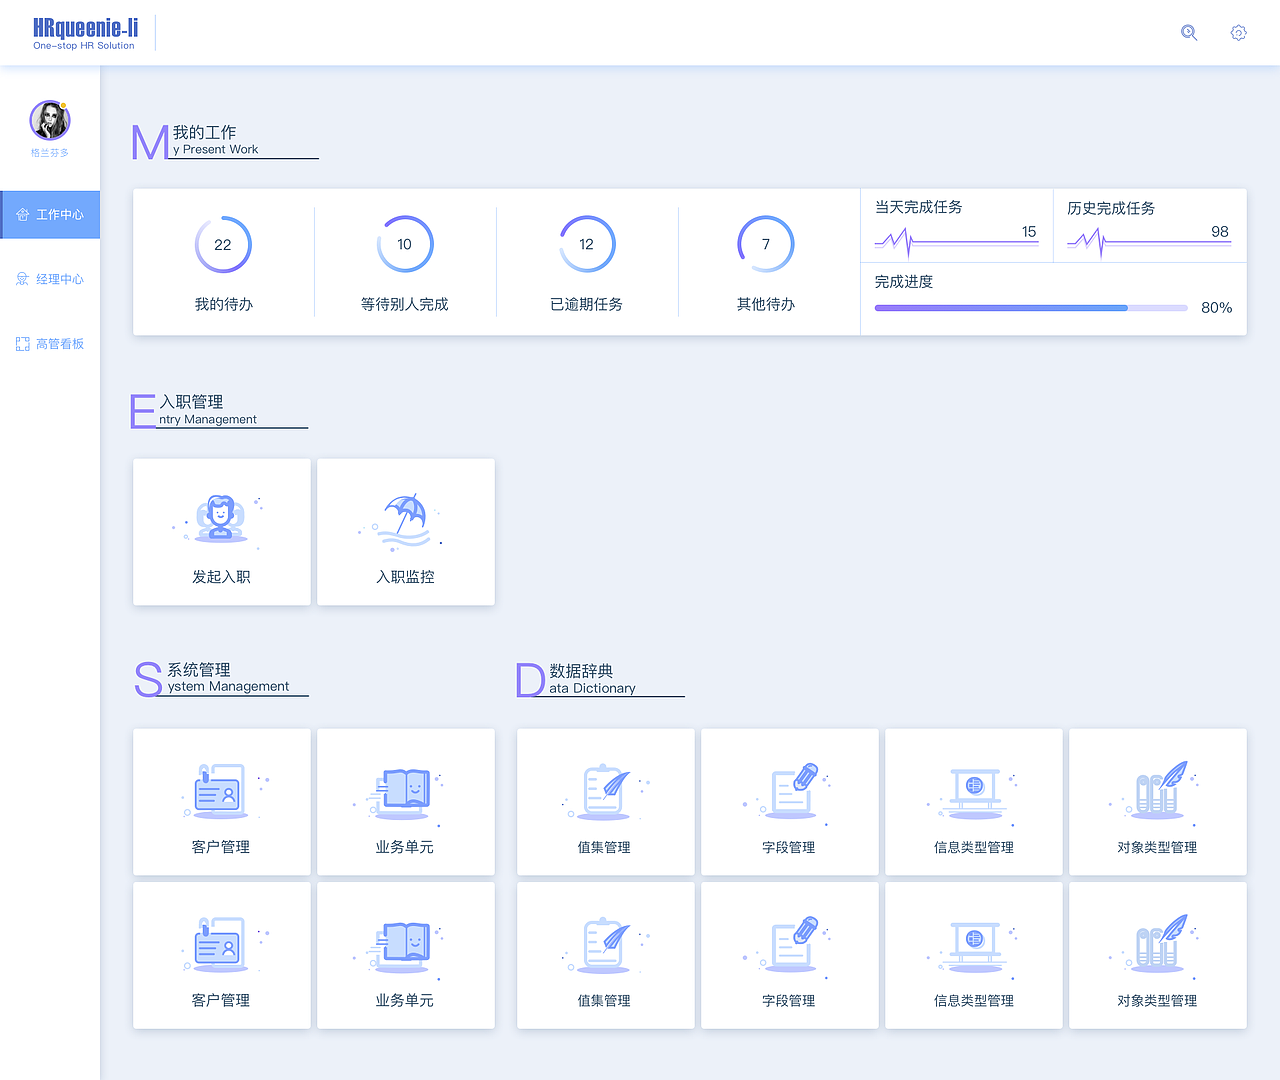This screenshot has width=1280, height=1080.
Task: Click the 工作中心 home icon
Action: (23, 215)
